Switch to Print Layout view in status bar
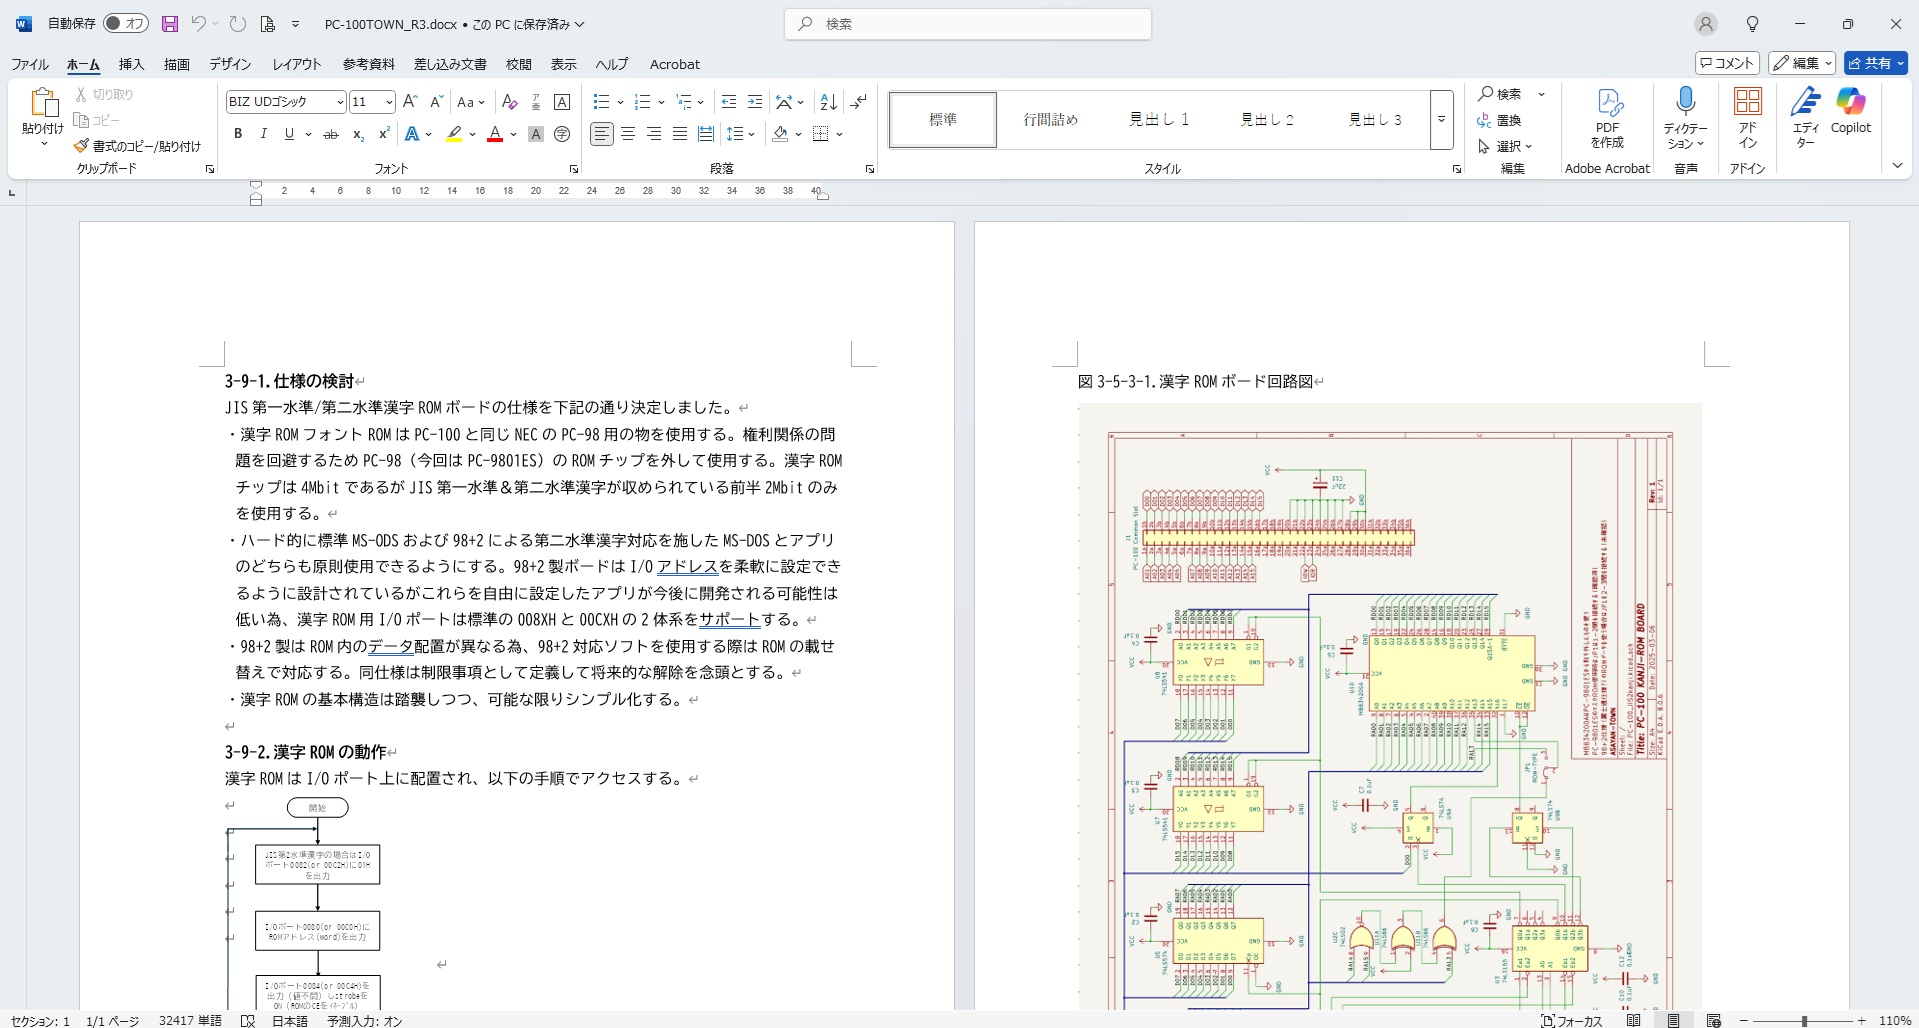The width and height of the screenshot is (1919, 1028). tap(1673, 1021)
